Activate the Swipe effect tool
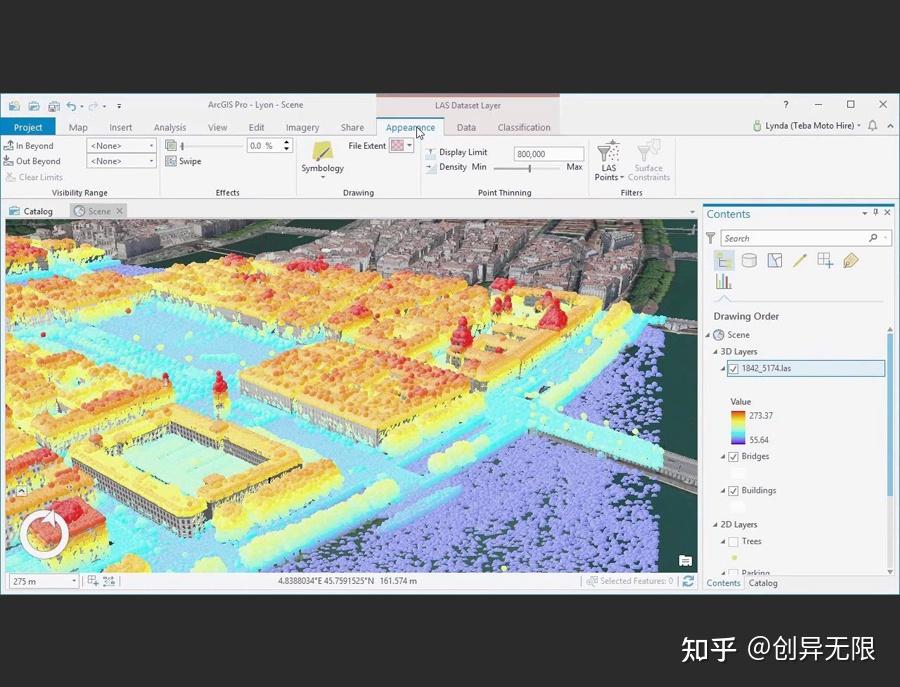Image resolution: width=900 pixels, height=687 pixels. tap(186, 161)
